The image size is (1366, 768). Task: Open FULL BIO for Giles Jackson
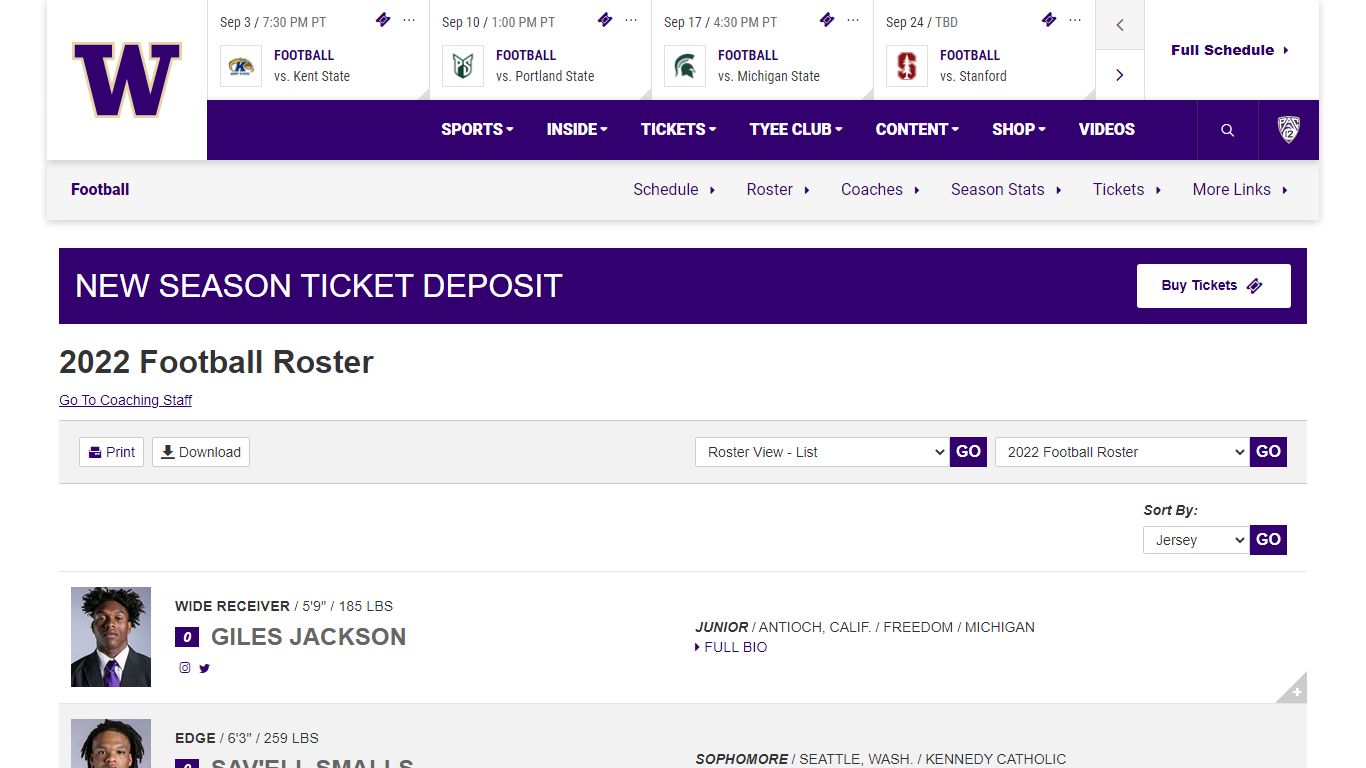click(x=731, y=647)
